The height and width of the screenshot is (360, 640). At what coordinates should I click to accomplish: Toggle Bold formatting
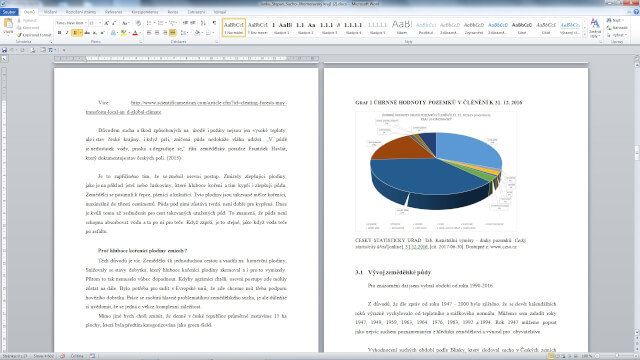pyautogui.click(x=59, y=33)
